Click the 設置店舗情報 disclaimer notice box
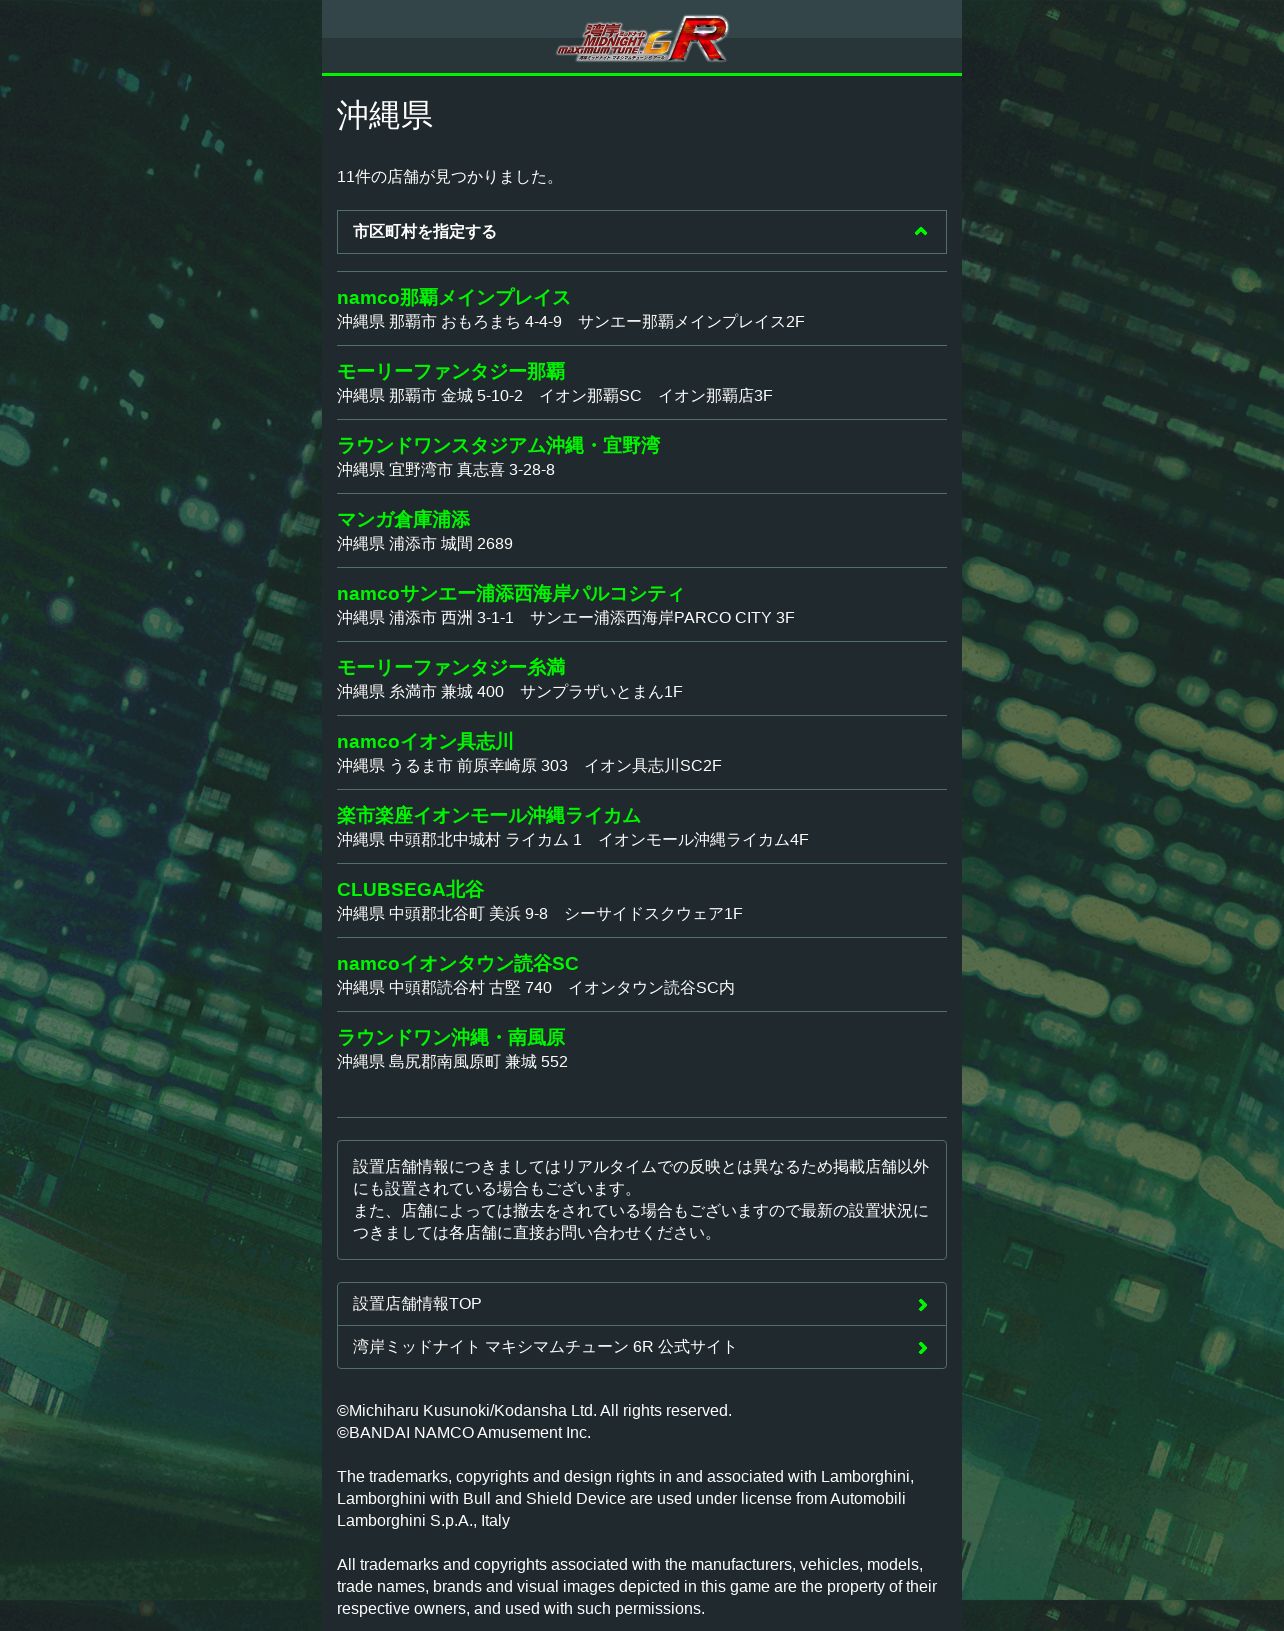 coord(642,1200)
